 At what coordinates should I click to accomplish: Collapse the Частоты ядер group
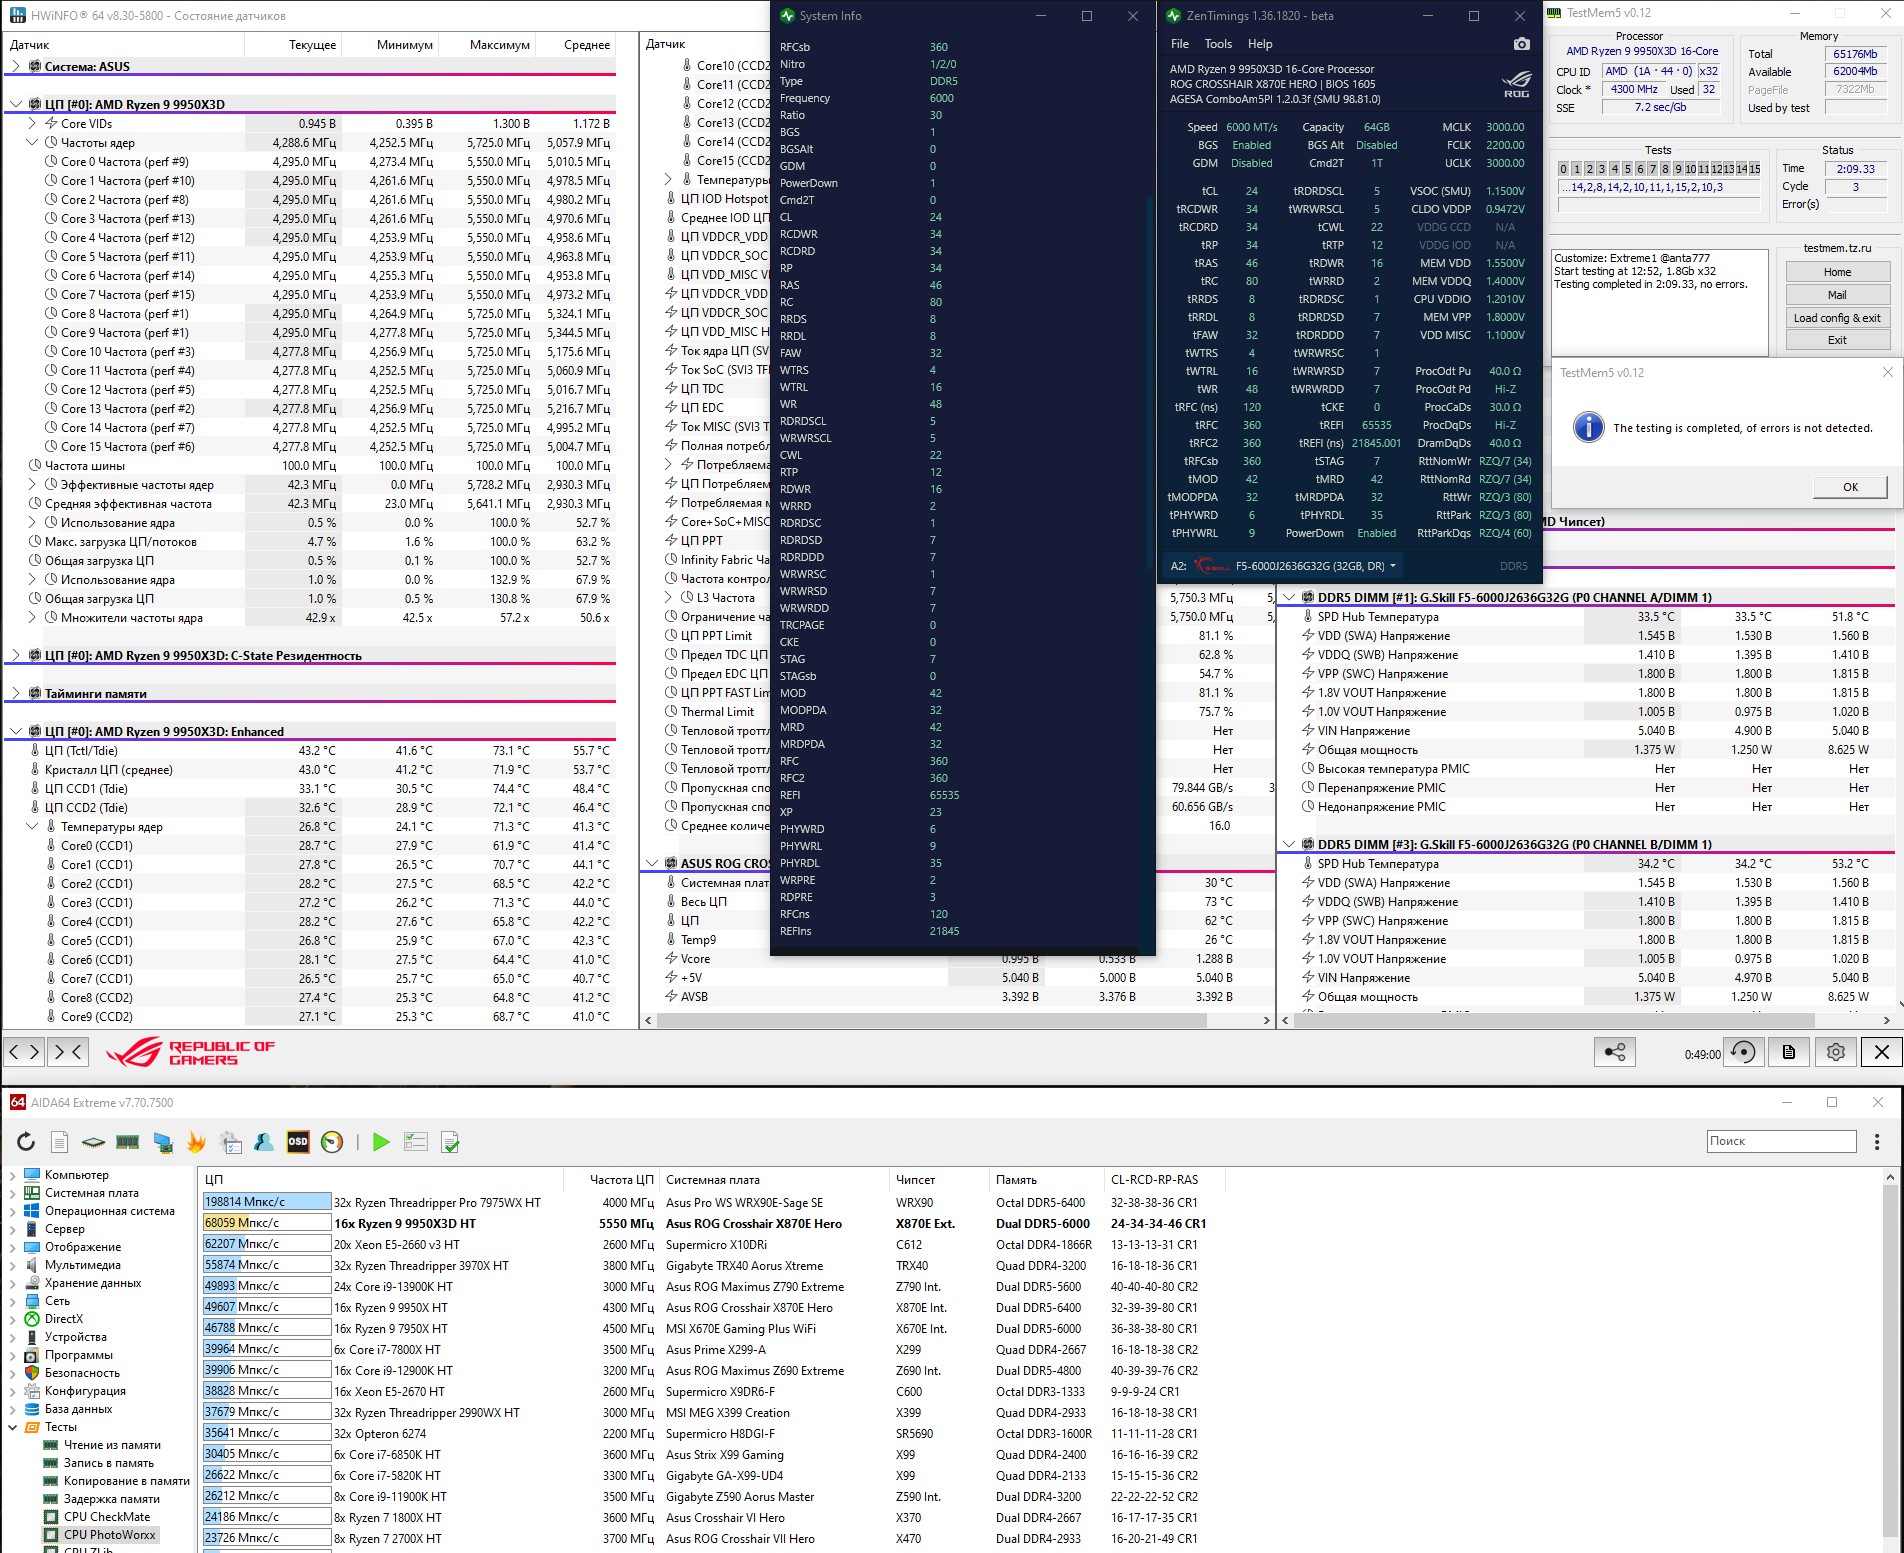coord(32,143)
